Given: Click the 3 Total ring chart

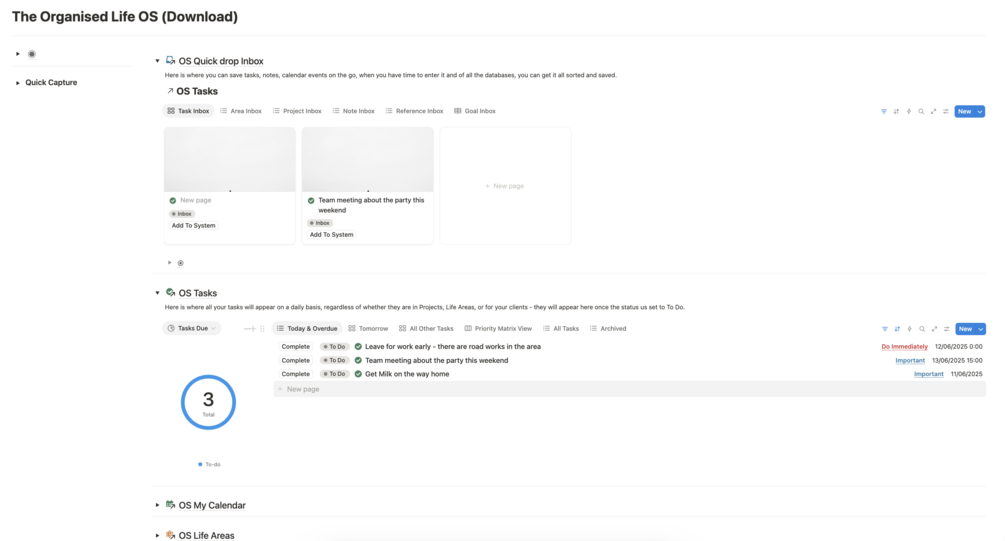Looking at the screenshot, I should 208,402.
